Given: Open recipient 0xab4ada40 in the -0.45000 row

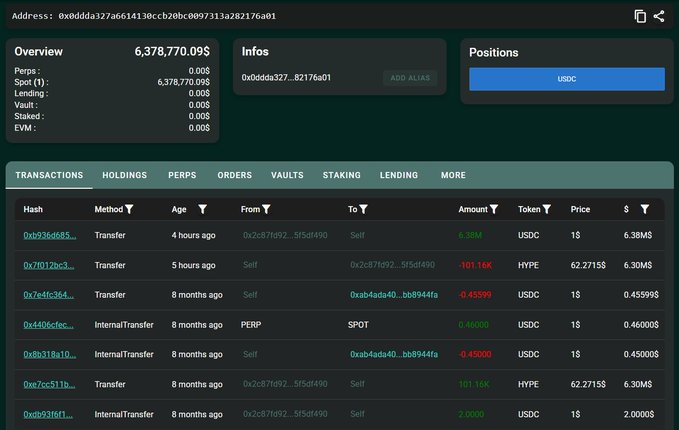Looking at the screenshot, I should [394, 354].
